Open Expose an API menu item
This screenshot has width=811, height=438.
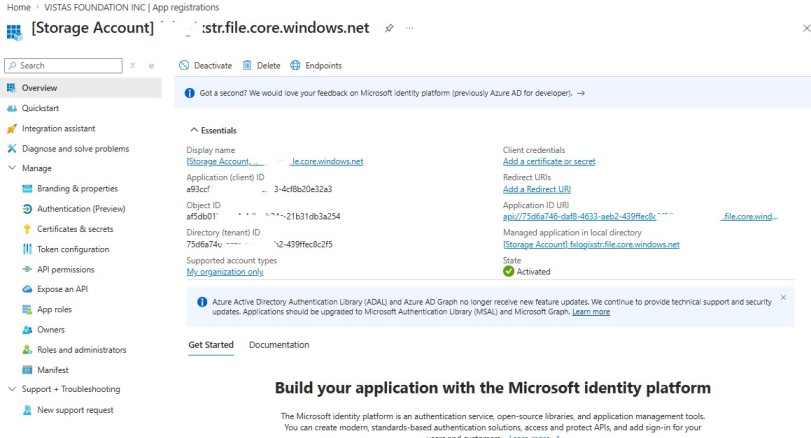click(63, 289)
